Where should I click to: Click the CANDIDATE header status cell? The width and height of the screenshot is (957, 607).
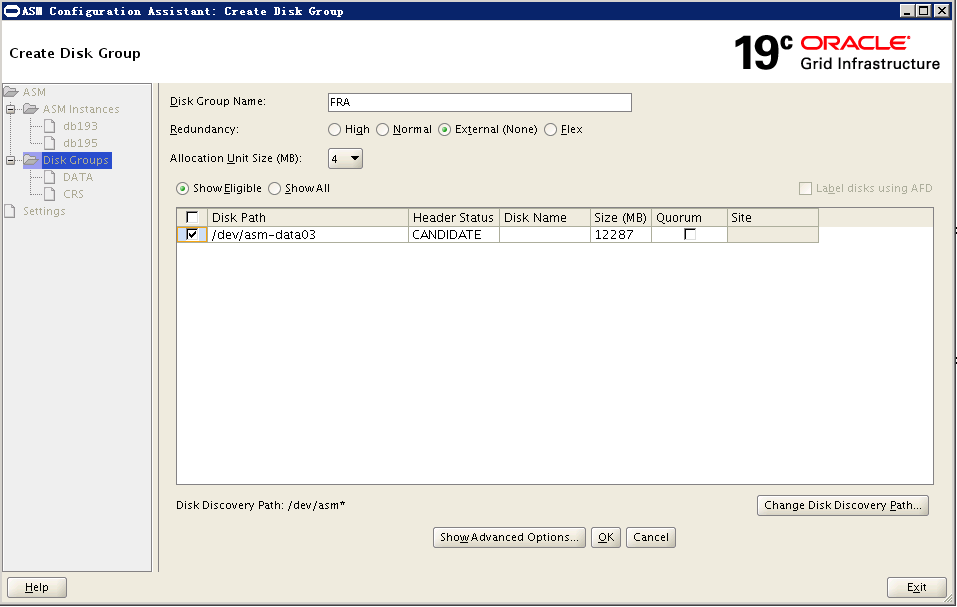pos(453,235)
